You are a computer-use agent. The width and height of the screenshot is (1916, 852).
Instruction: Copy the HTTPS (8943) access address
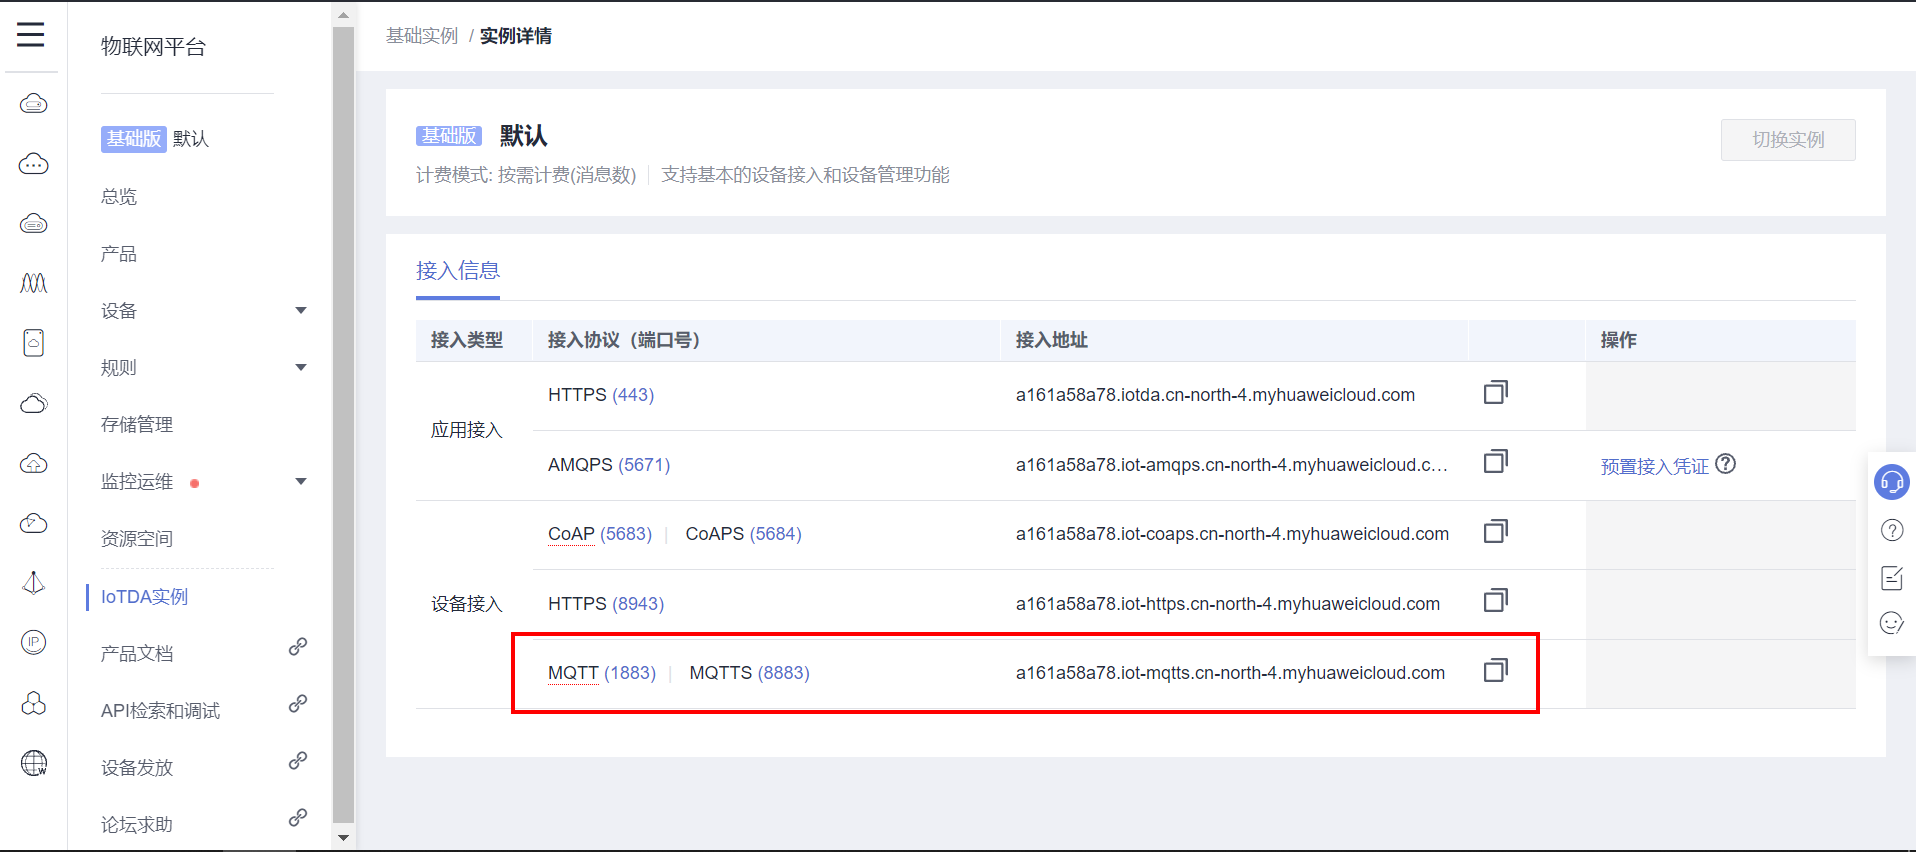(x=1496, y=600)
